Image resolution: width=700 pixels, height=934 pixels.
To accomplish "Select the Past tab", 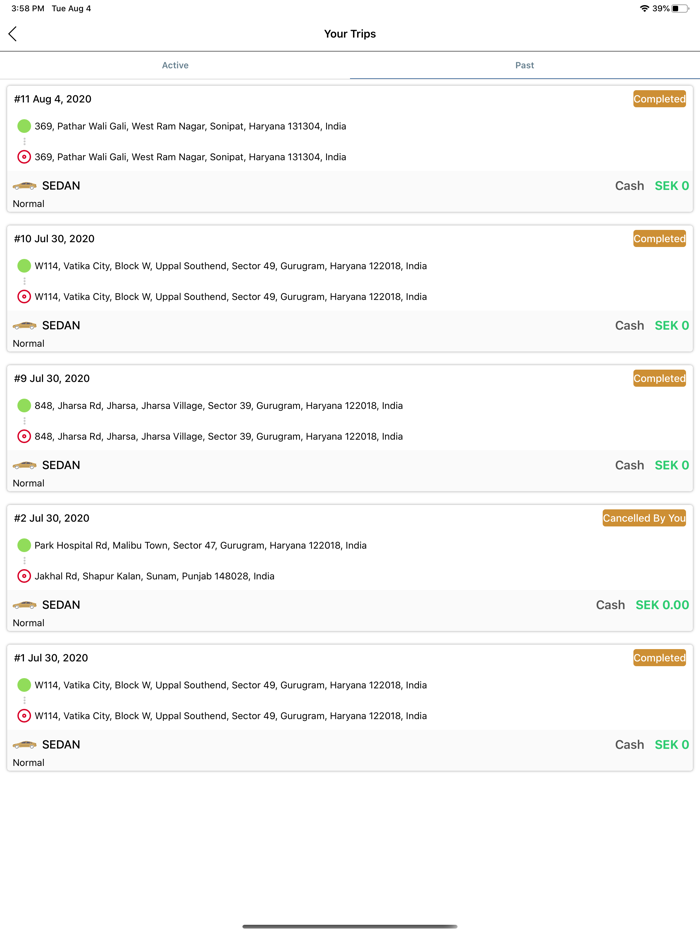I will 524,65.
